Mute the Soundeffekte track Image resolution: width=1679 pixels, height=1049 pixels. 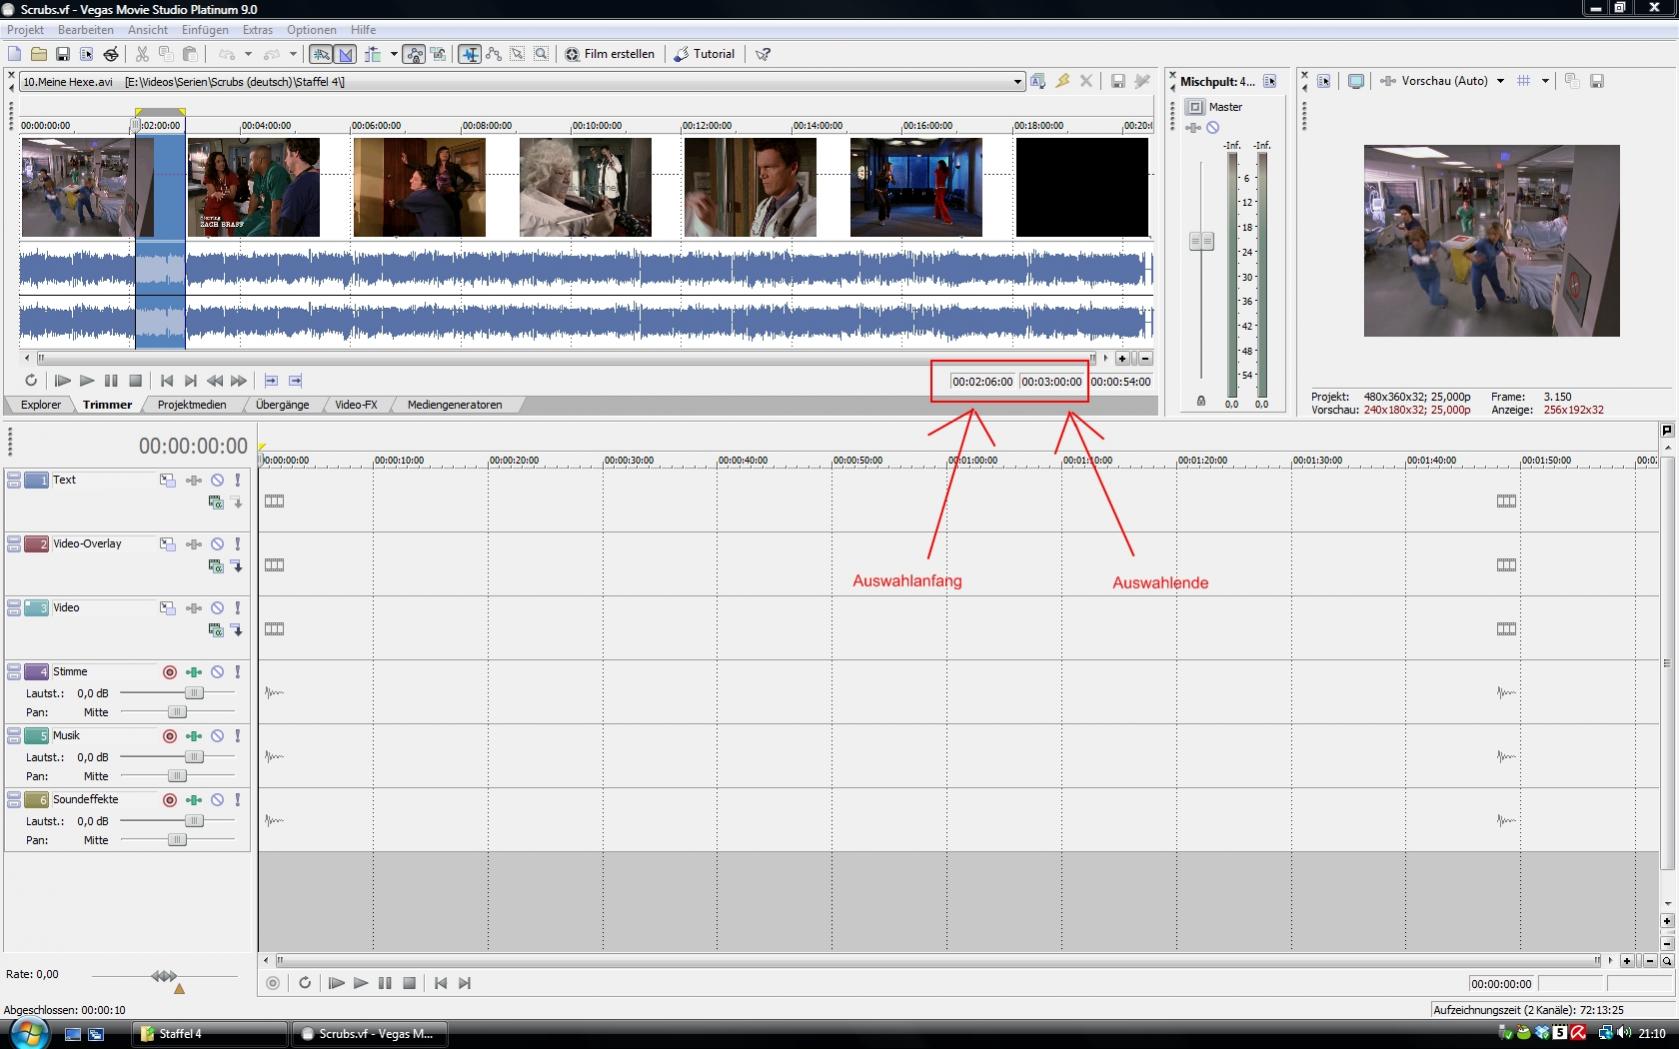(x=217, y=800)
